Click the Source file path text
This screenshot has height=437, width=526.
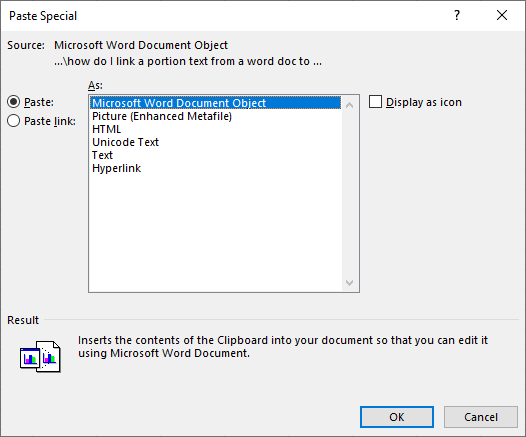point(188,61)
